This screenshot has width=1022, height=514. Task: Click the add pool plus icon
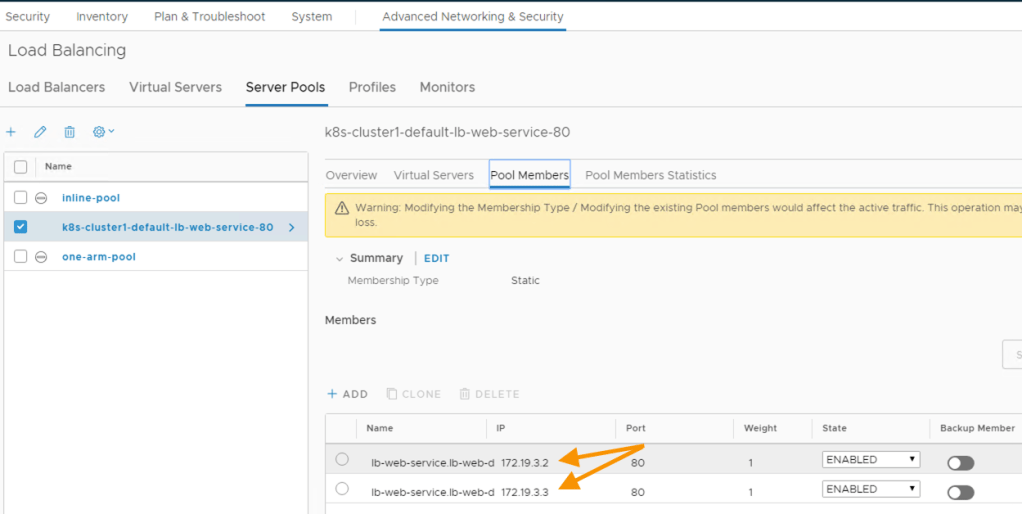point(11,132)
